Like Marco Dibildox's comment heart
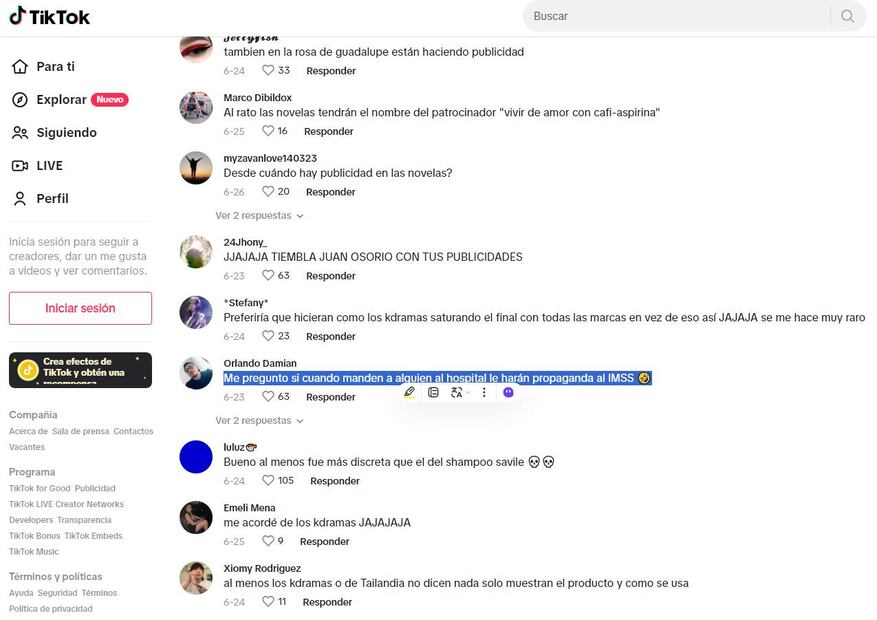 [268, 131]
